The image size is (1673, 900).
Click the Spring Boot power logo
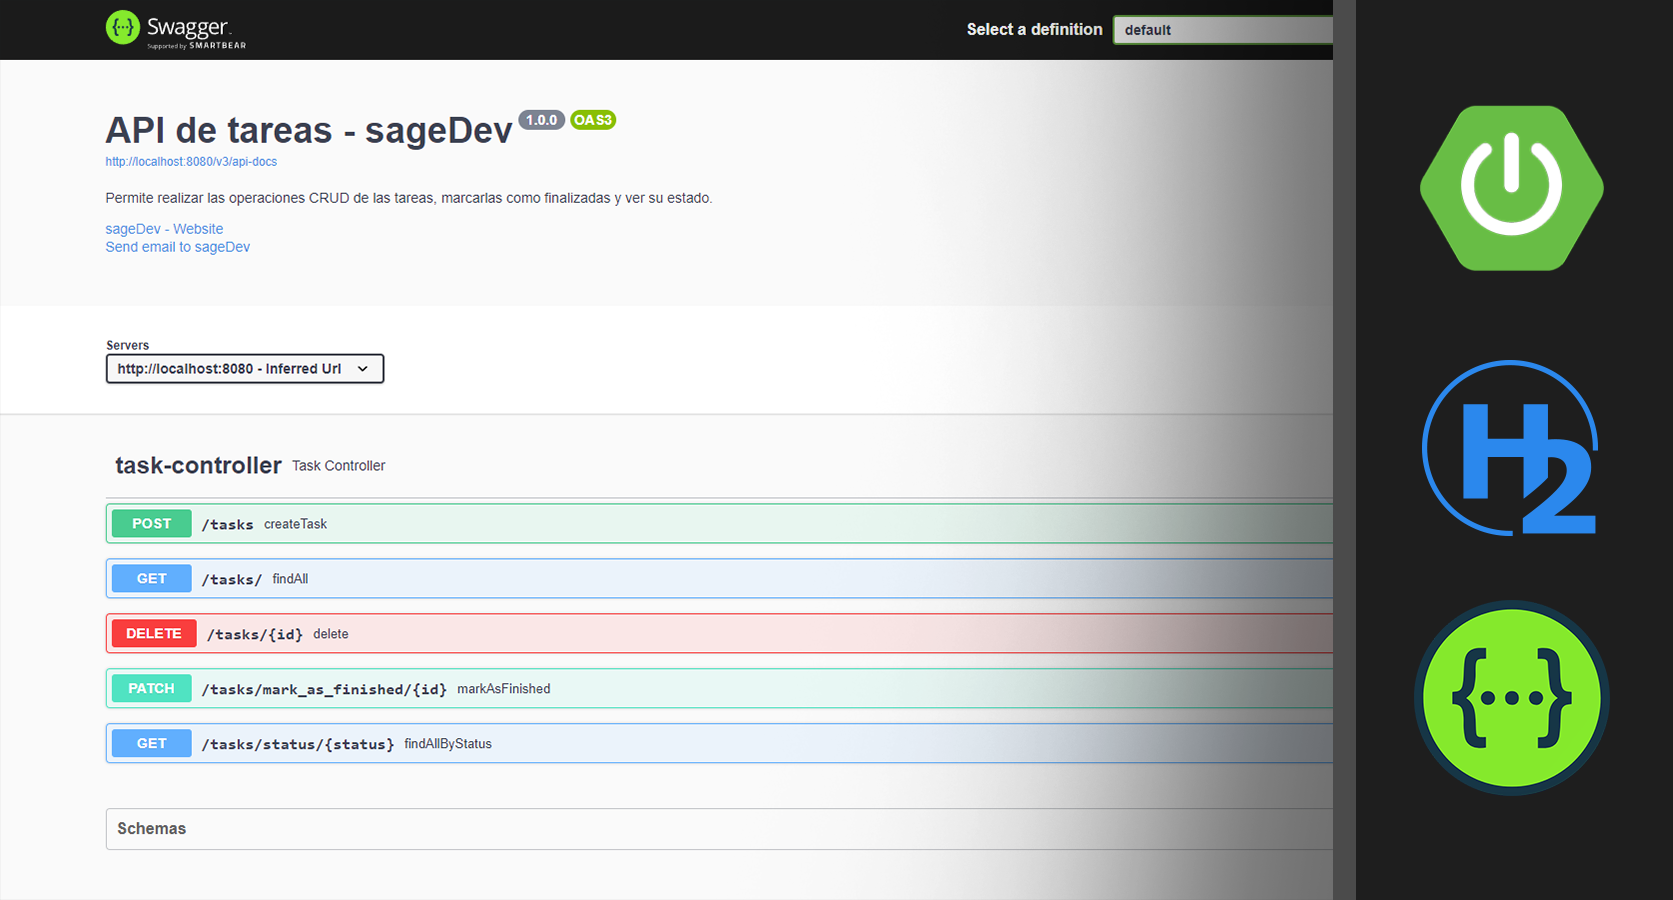(x=1511, y=188)
